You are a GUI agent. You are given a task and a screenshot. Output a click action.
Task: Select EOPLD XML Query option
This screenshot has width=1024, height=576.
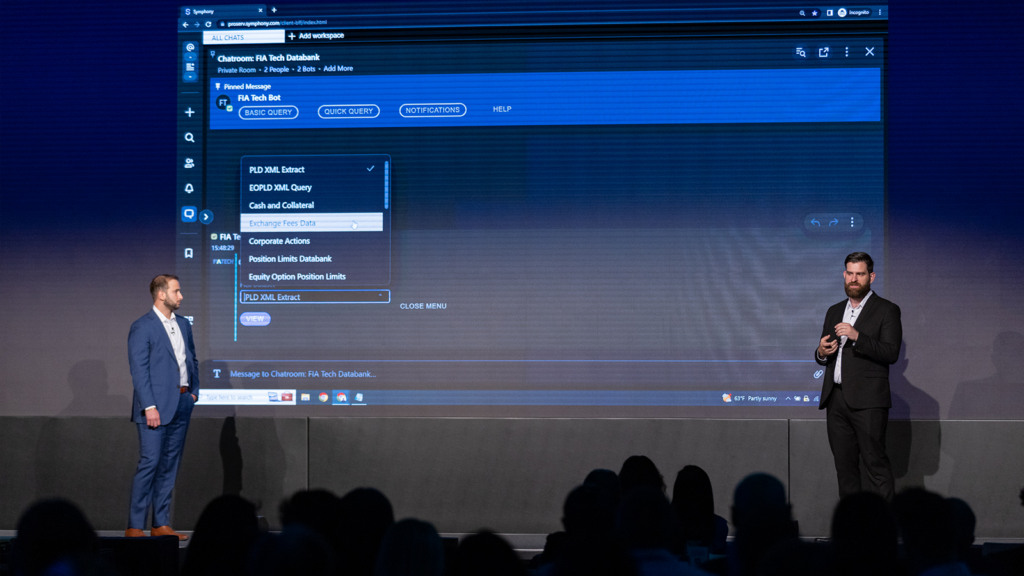[x=312, y=187]
